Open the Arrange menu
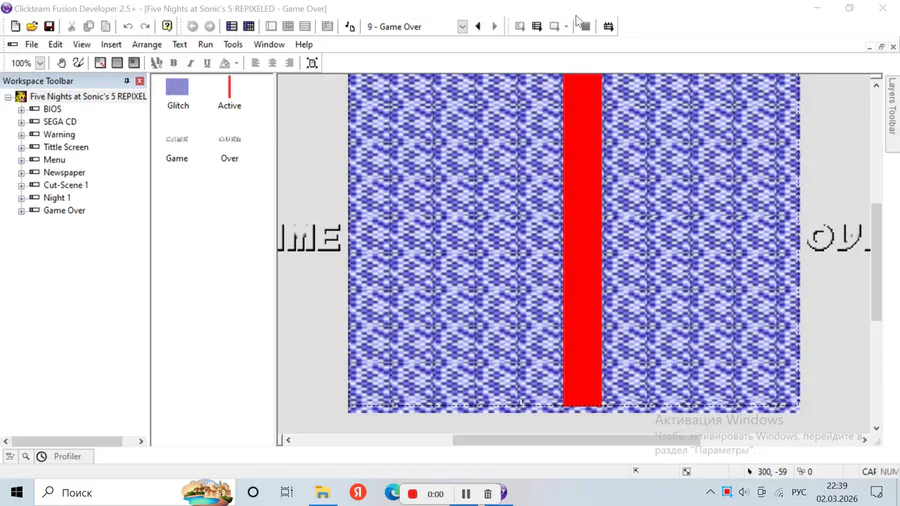Viewport: 900px width, 506px height. (147, 44)
